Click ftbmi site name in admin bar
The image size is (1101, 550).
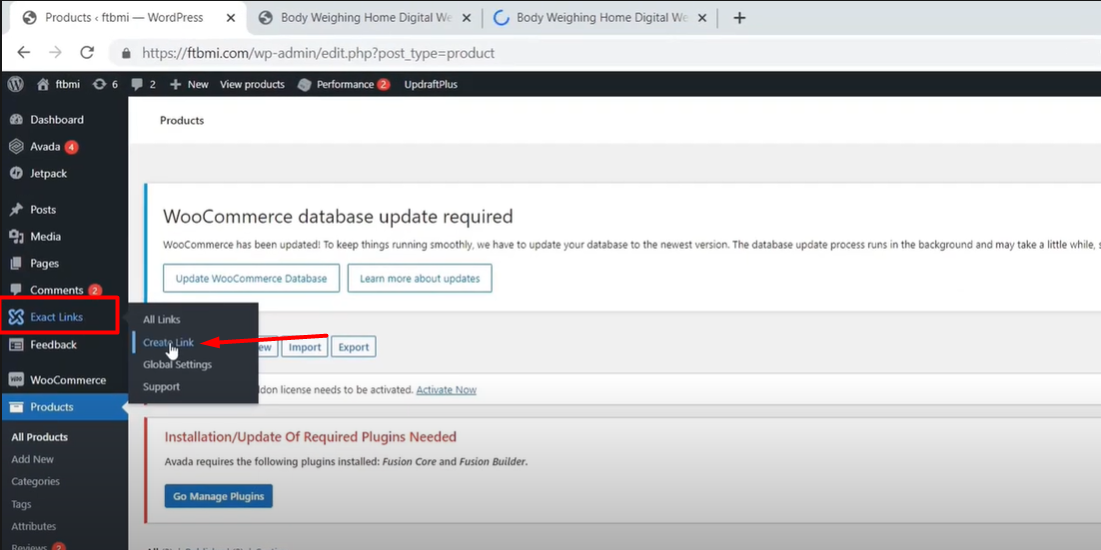point(68,84)
